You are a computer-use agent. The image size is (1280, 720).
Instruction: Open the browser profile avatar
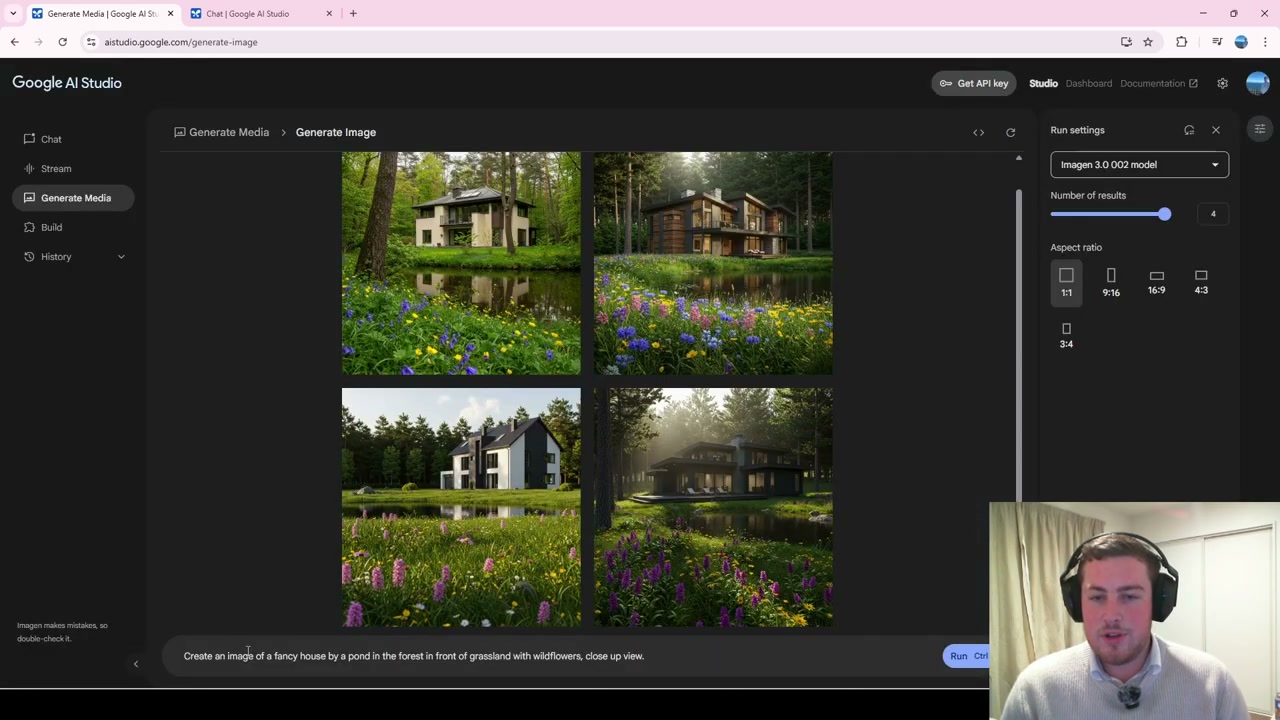pyautogui.click(x=1241, y=42)
